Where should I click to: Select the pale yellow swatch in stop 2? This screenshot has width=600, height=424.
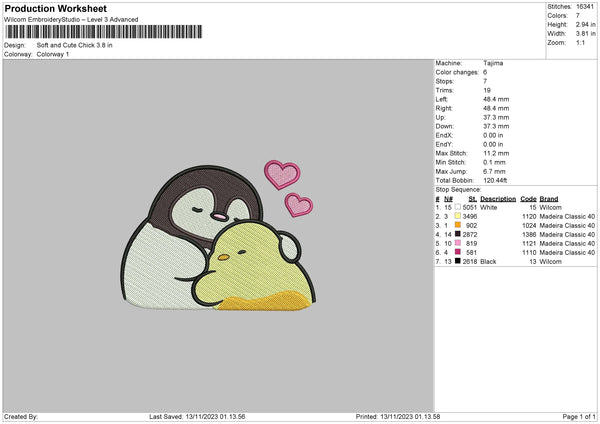458,216
